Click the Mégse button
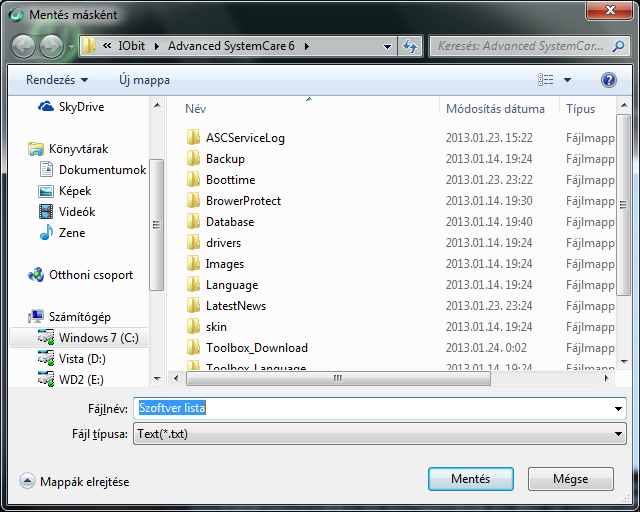The image size is (640, 512). coord(571,479)
